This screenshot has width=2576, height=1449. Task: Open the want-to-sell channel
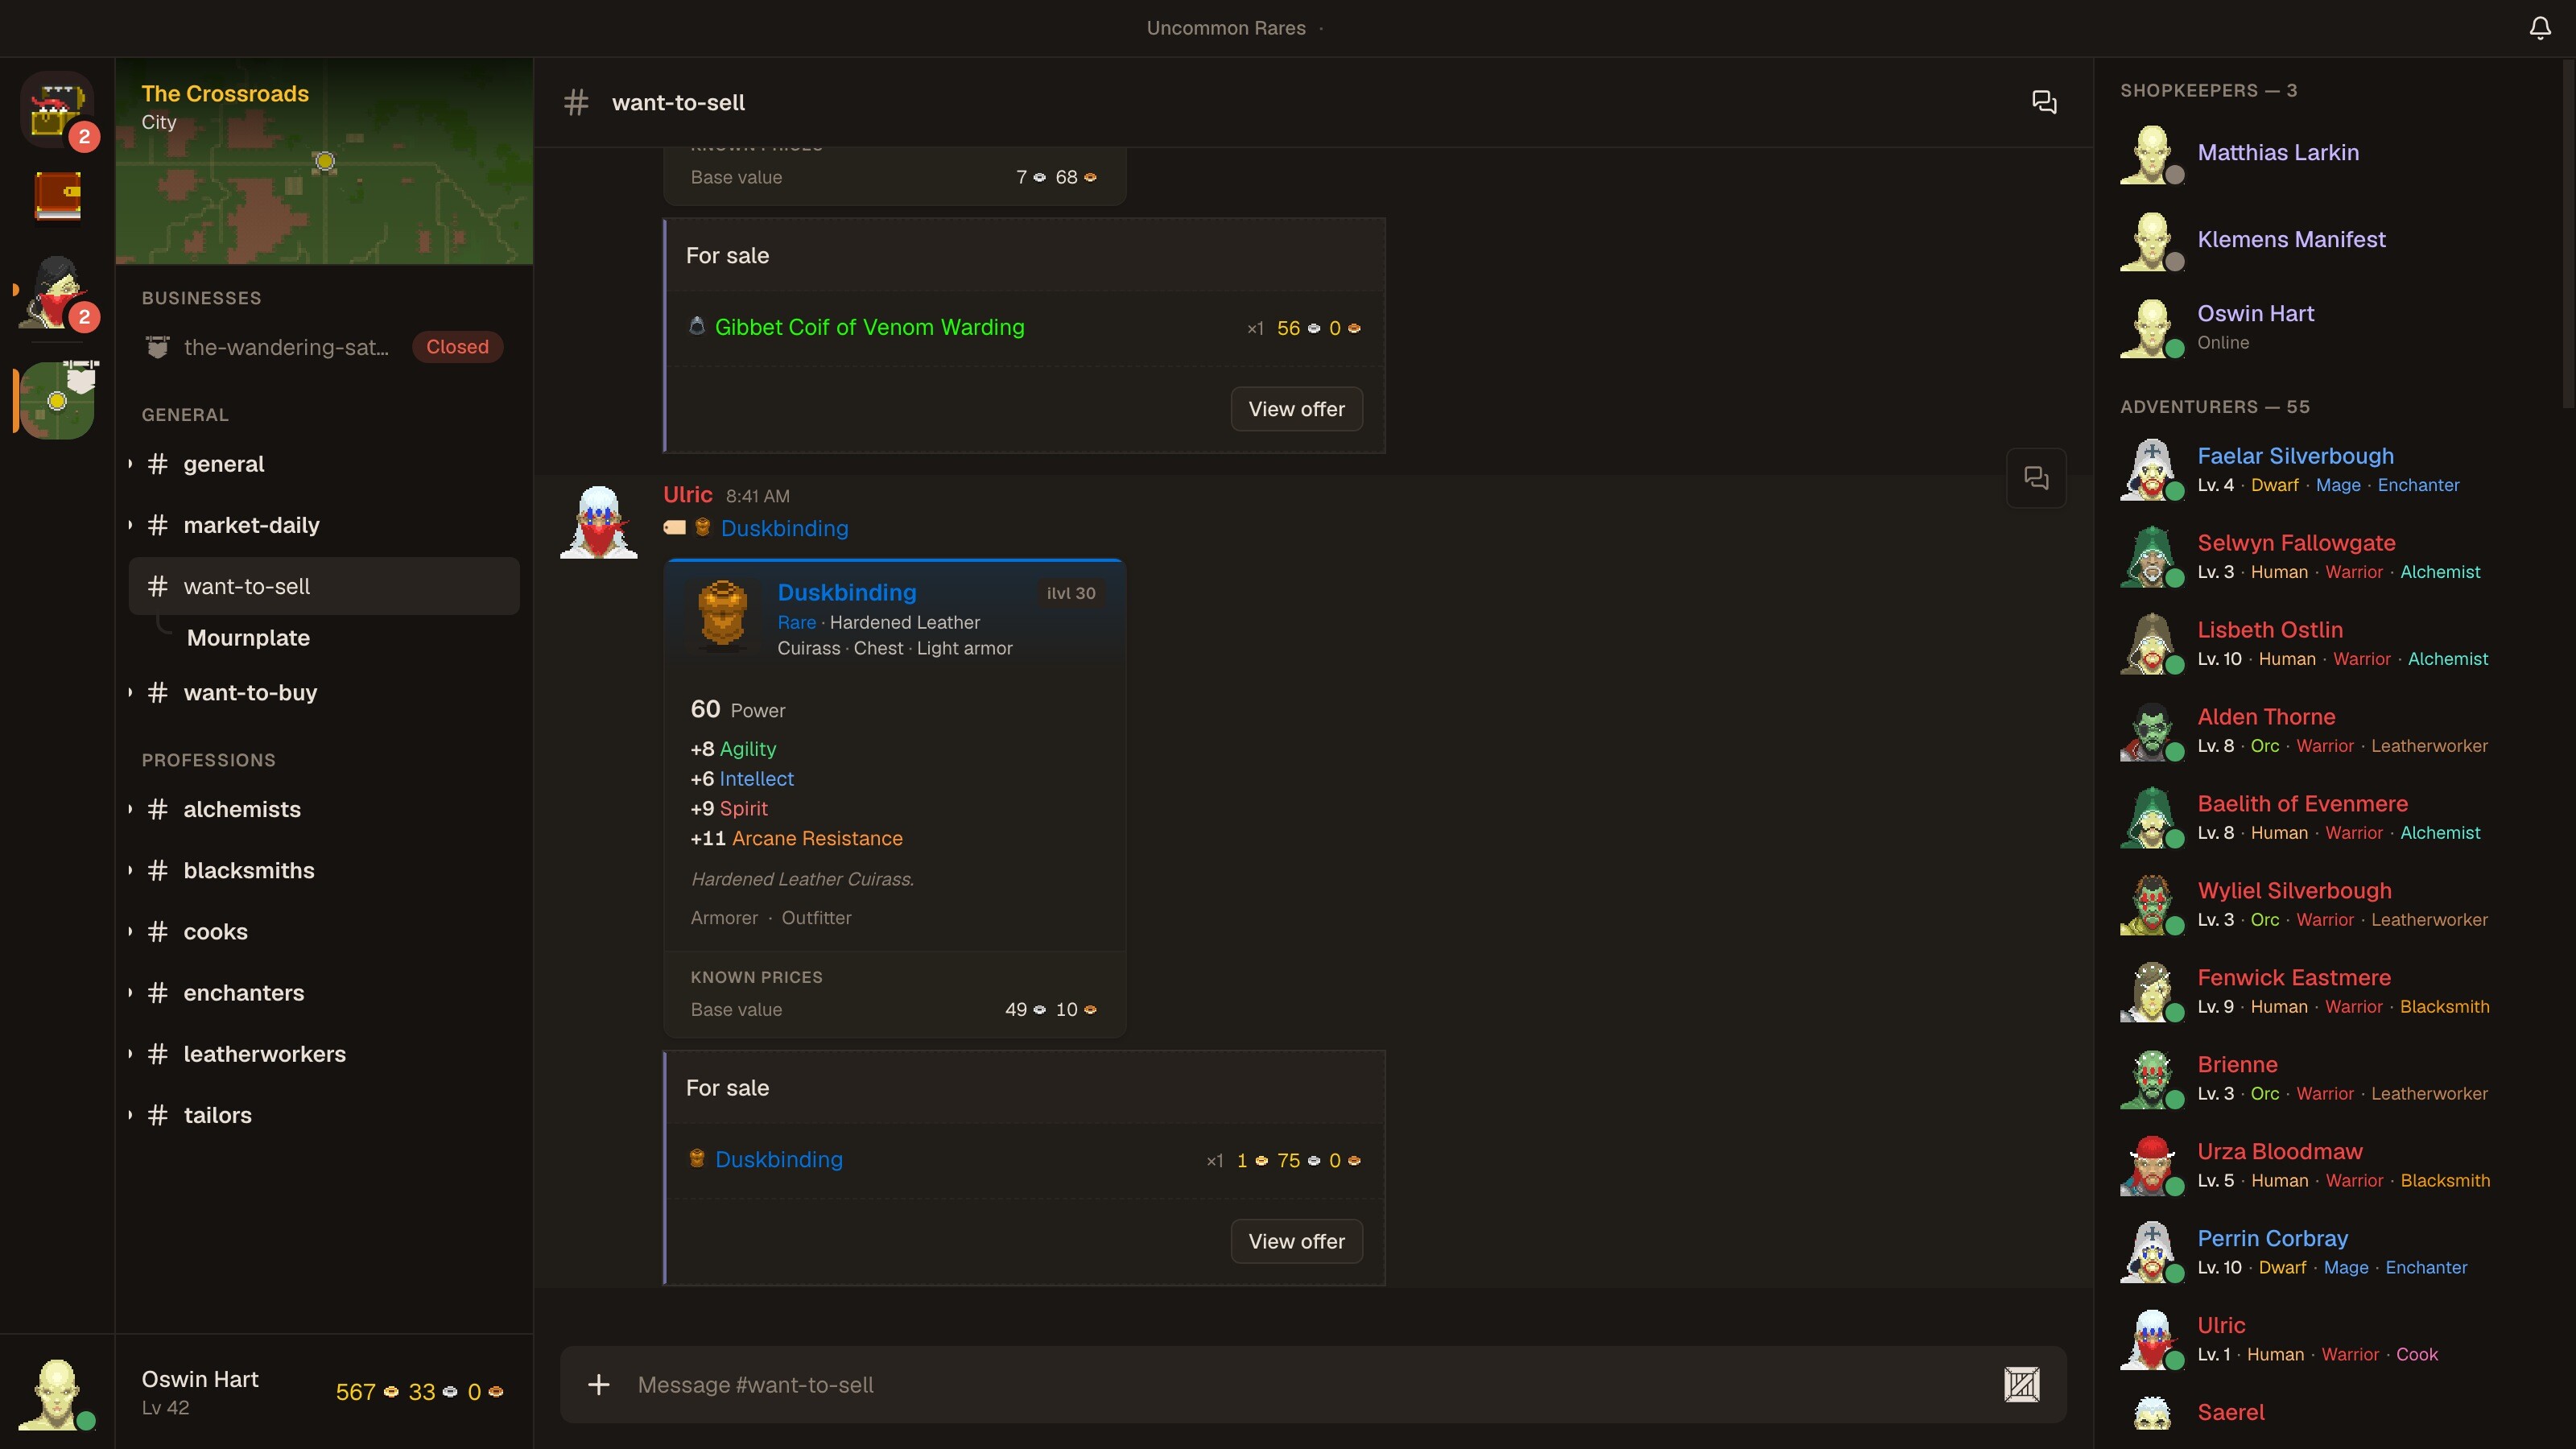[324, 586]
